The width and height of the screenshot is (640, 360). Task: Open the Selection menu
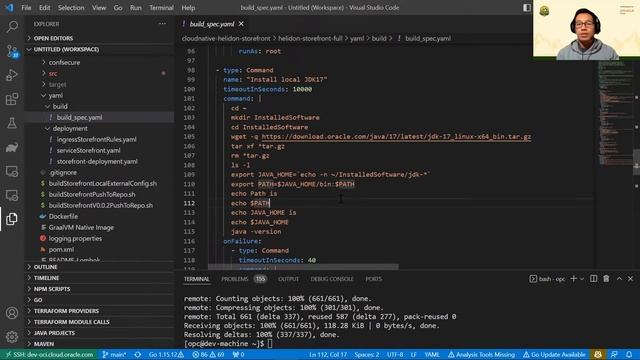[x=71, y=8]
